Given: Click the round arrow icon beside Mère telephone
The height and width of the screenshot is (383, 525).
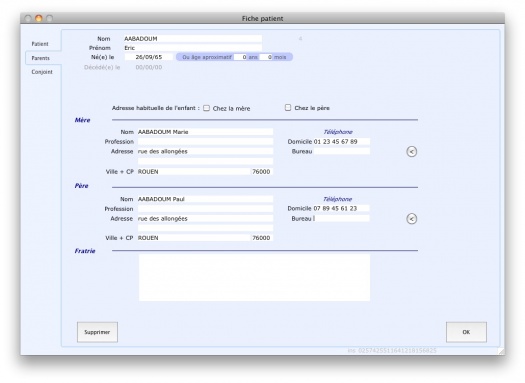Looking at the screenshot, I should click(411, 152).
